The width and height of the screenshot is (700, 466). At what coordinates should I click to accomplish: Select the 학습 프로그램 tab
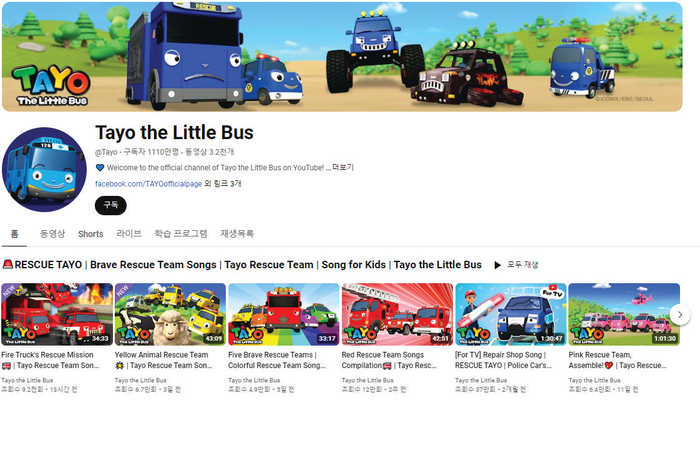[x=181, y=233]
